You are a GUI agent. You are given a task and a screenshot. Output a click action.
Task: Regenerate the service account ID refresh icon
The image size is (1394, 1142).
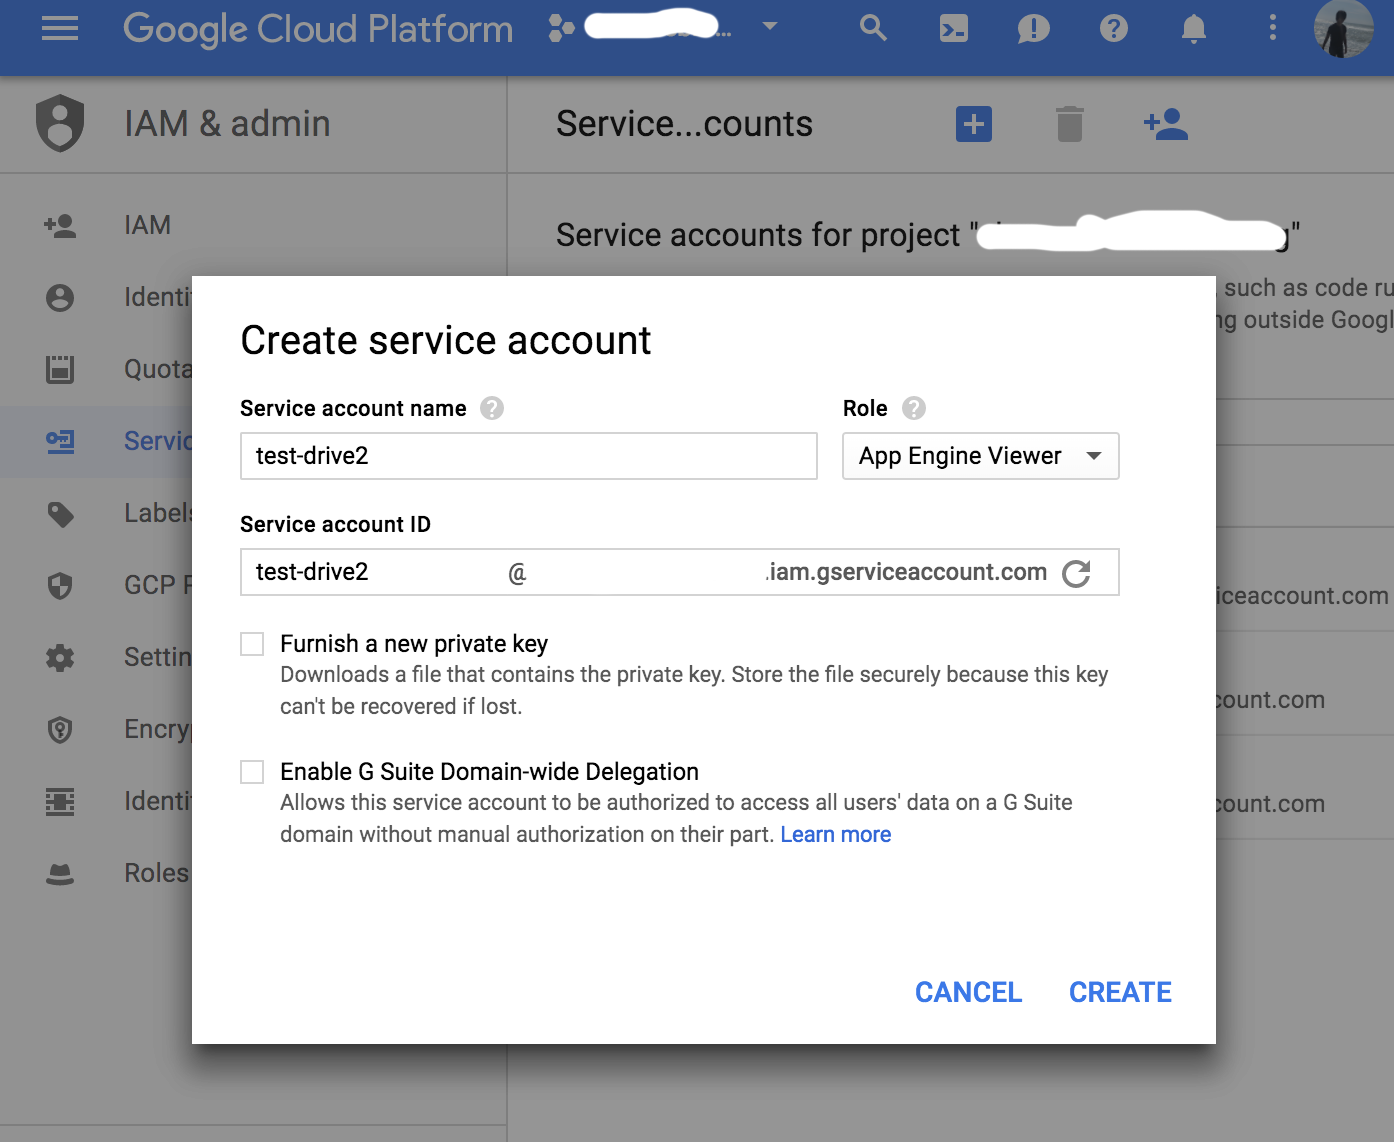(1076, 573)
